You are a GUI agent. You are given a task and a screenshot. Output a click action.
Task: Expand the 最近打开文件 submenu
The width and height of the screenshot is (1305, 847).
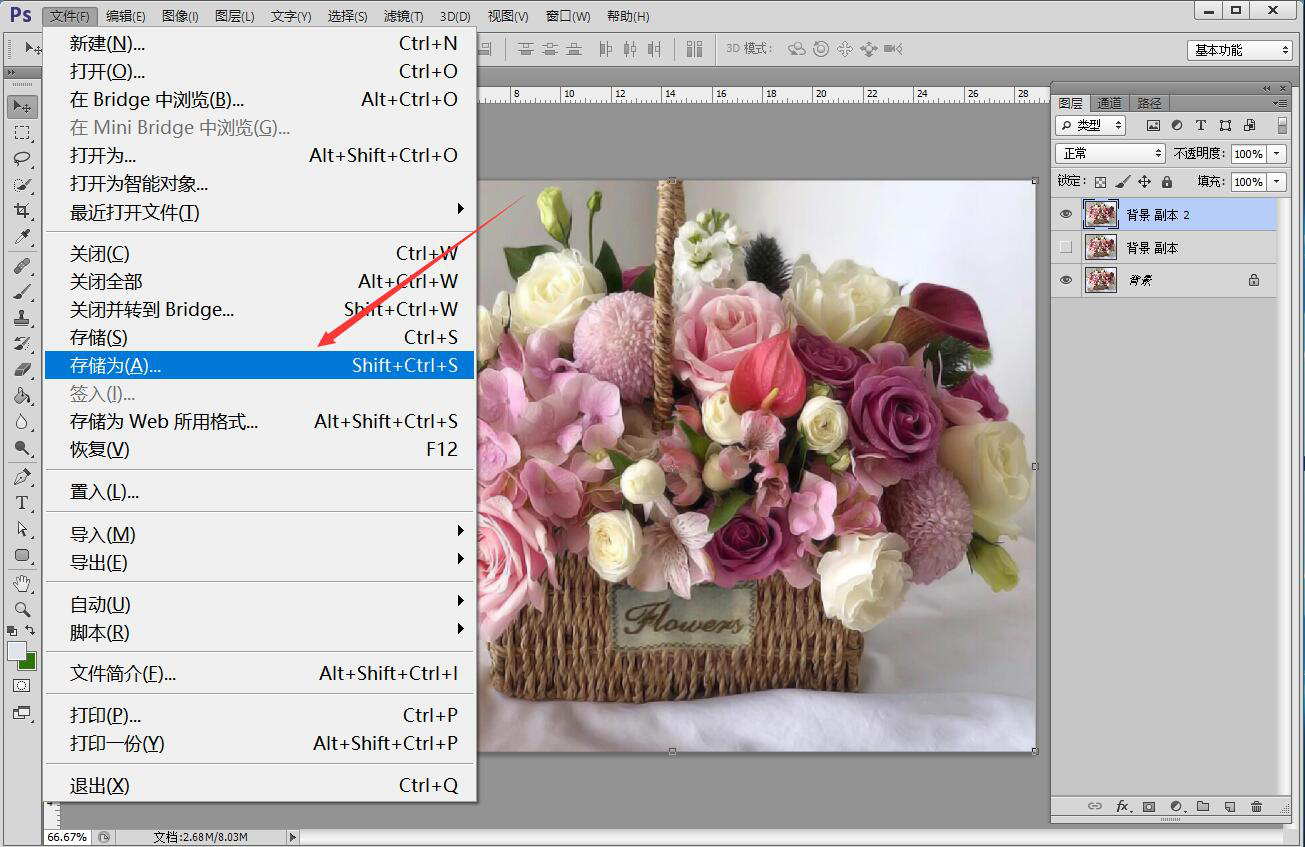click(259, 212)
